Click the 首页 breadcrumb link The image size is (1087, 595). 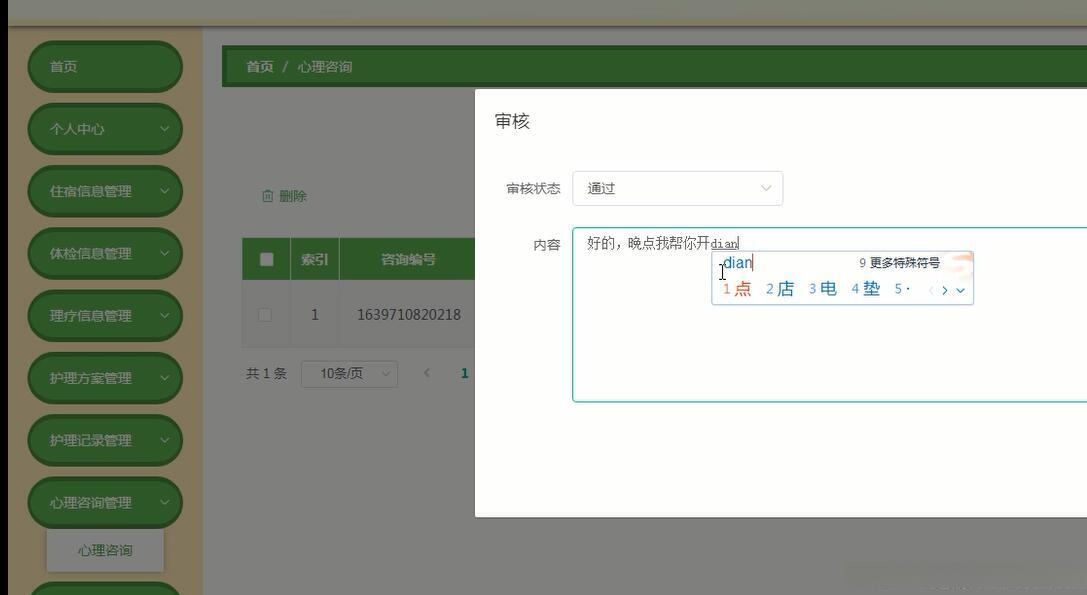point(258,66)
